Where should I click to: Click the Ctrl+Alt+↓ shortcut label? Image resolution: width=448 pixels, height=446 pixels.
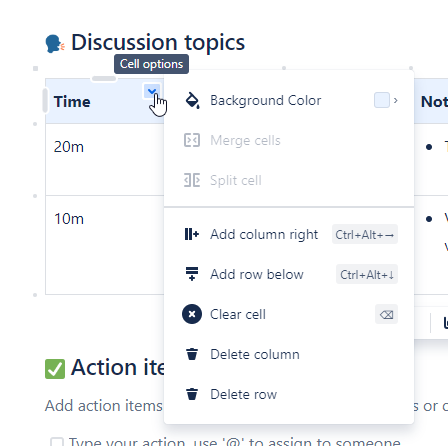click(367, 274)
